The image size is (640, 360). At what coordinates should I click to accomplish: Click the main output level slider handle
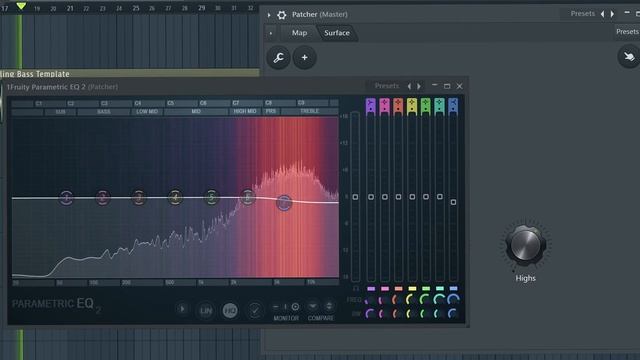pos(355,197)
